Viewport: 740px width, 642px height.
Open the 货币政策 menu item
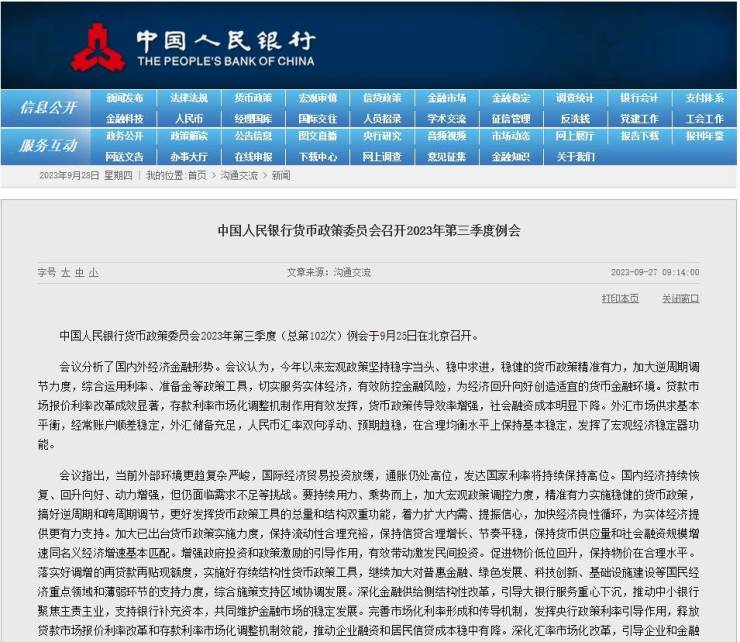point(253,98)
